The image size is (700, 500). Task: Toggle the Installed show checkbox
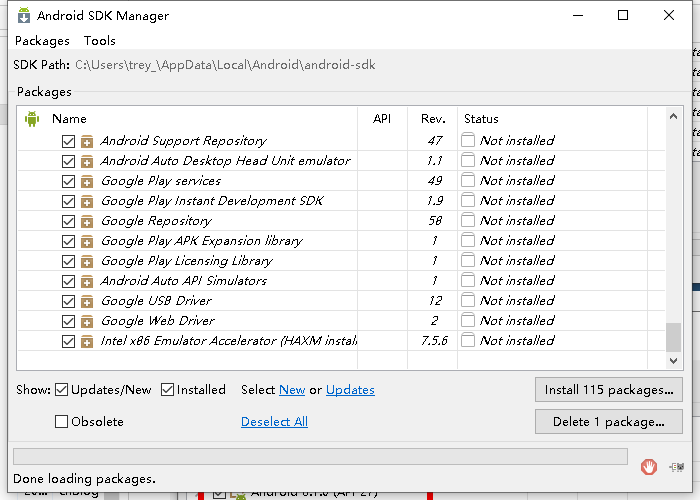pyautogui.click(x=167, y=390)
